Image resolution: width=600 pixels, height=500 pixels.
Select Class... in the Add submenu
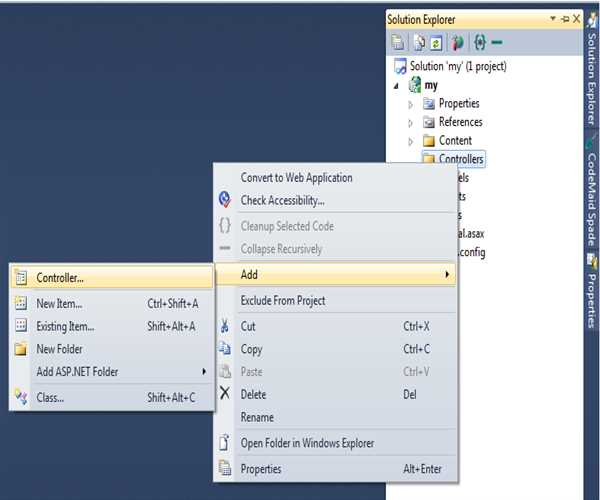click(50, 397)
